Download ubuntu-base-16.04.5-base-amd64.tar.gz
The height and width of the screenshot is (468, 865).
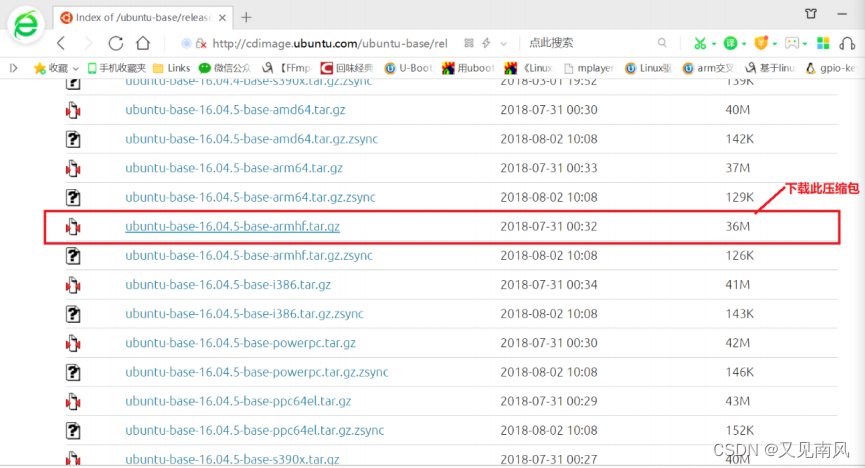pos(235,110)
